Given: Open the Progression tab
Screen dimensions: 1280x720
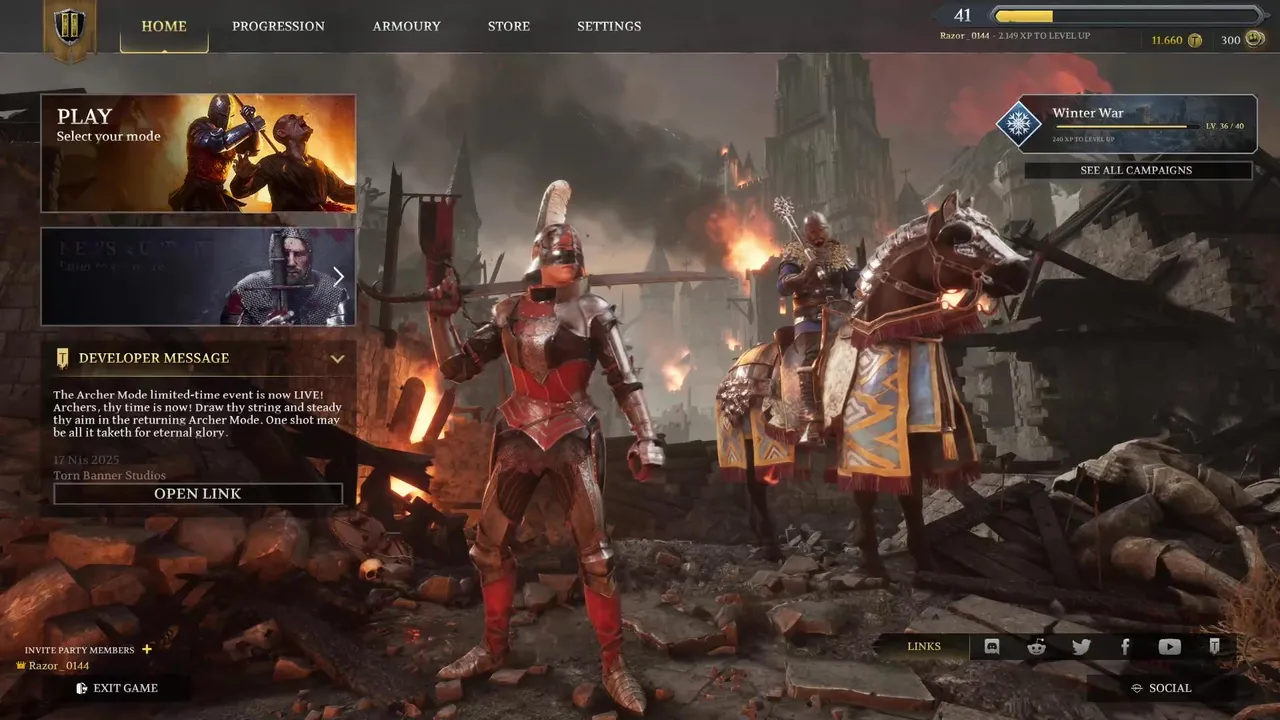Looking at the screenshot, I should 278,26.
